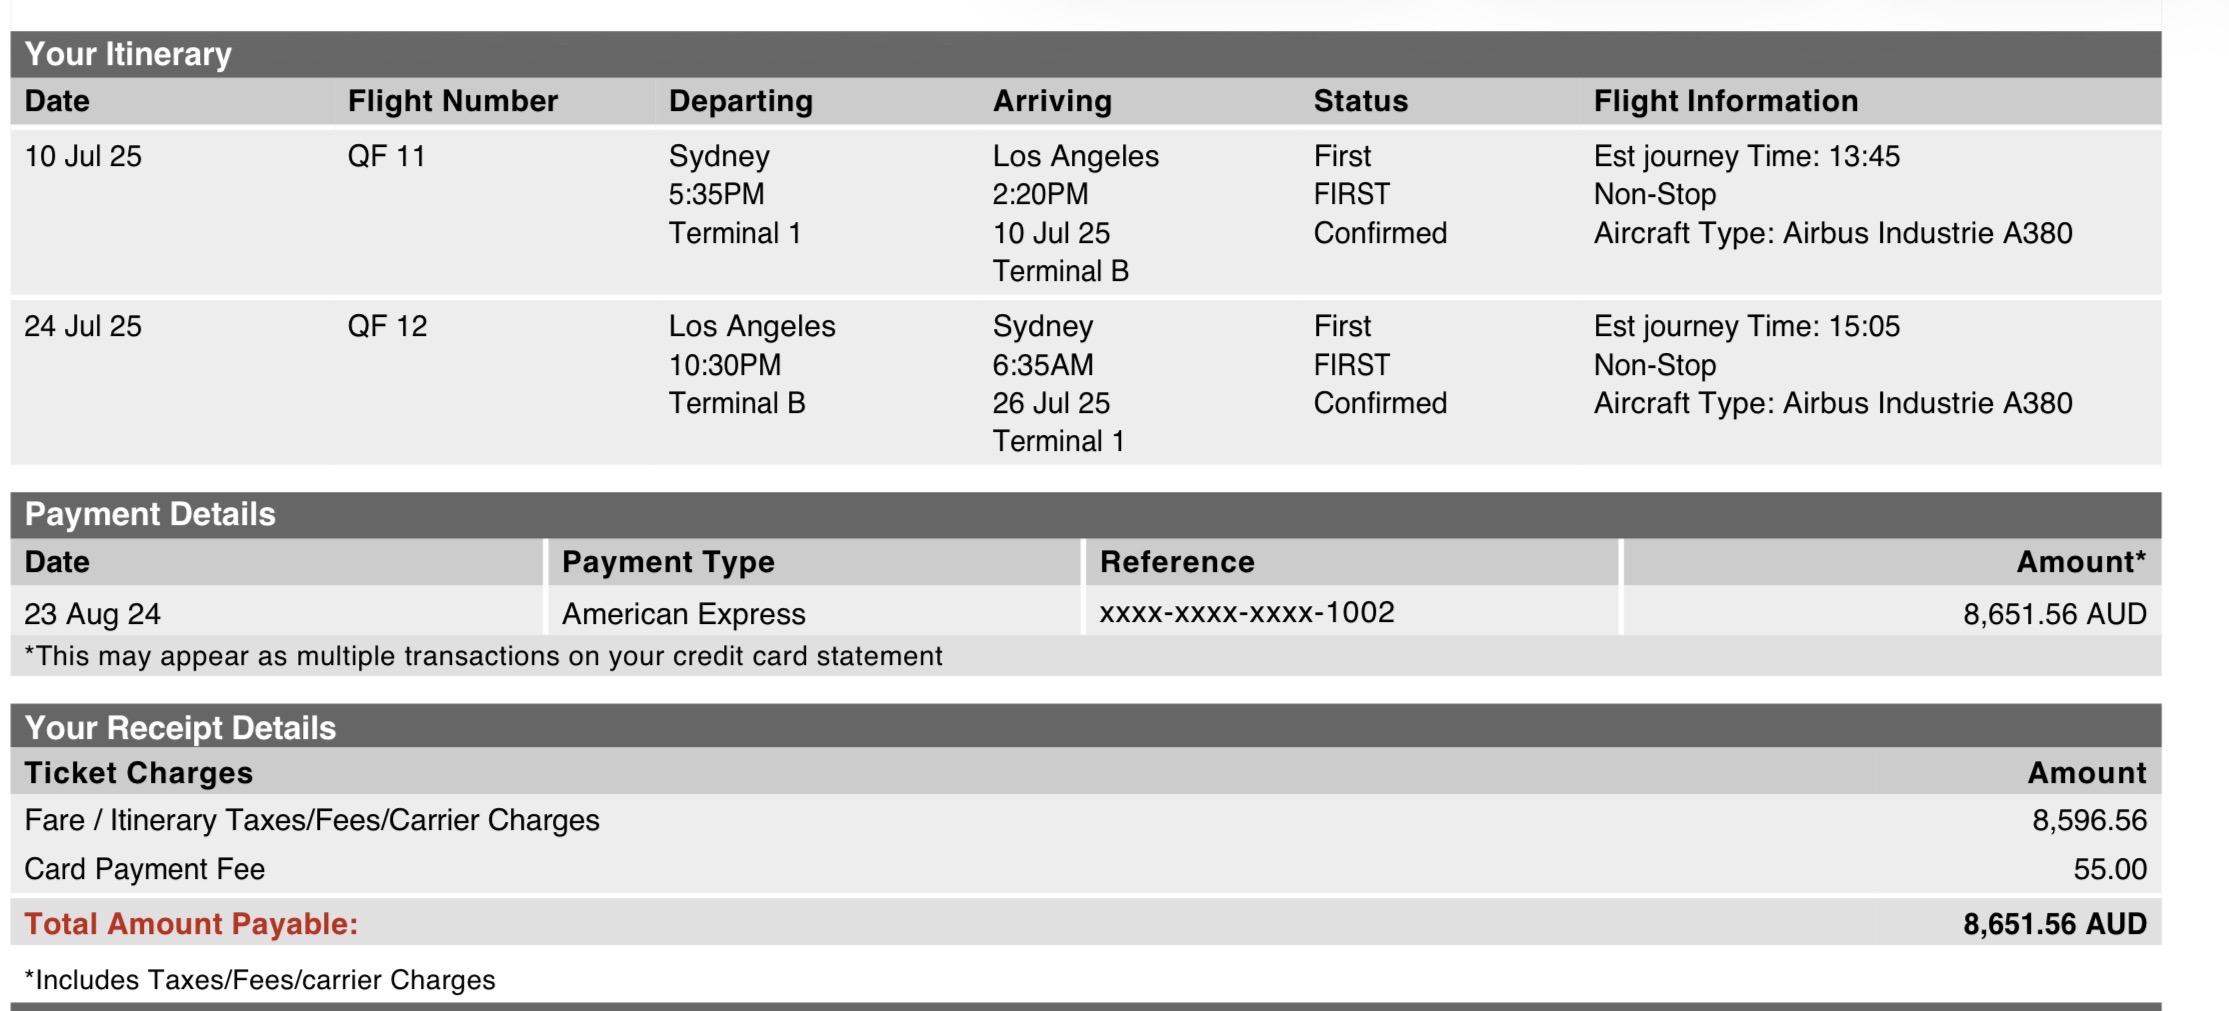Screen dimensions: 2229x1011
Task: Select the American Express payment type
Action: (684, 613)
